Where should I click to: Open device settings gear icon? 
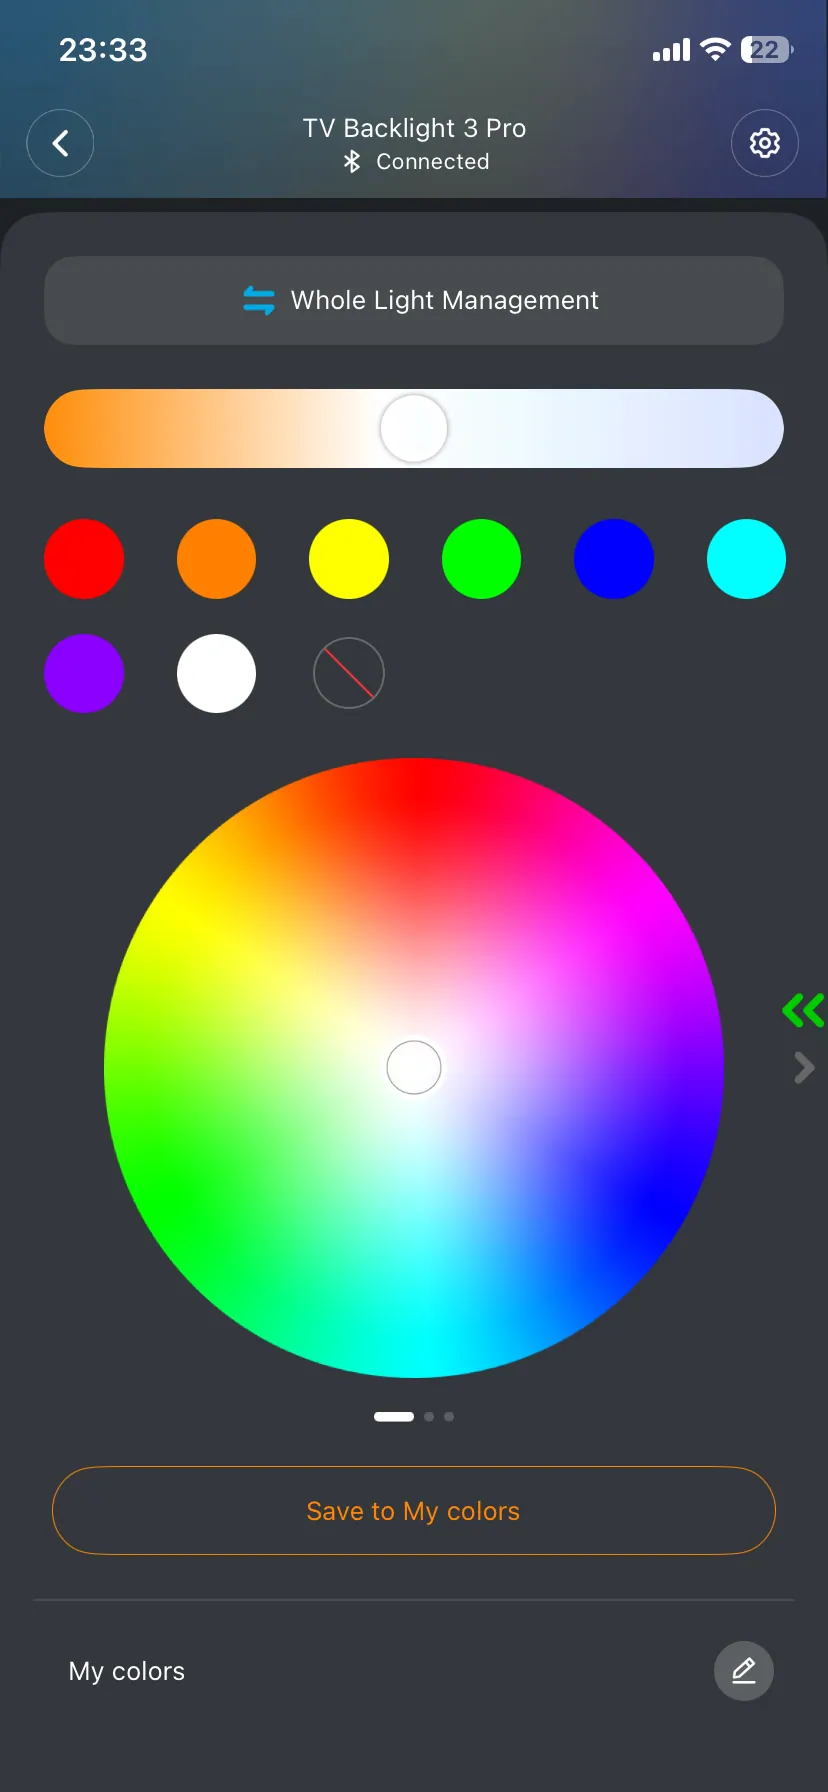click(765, 143)
